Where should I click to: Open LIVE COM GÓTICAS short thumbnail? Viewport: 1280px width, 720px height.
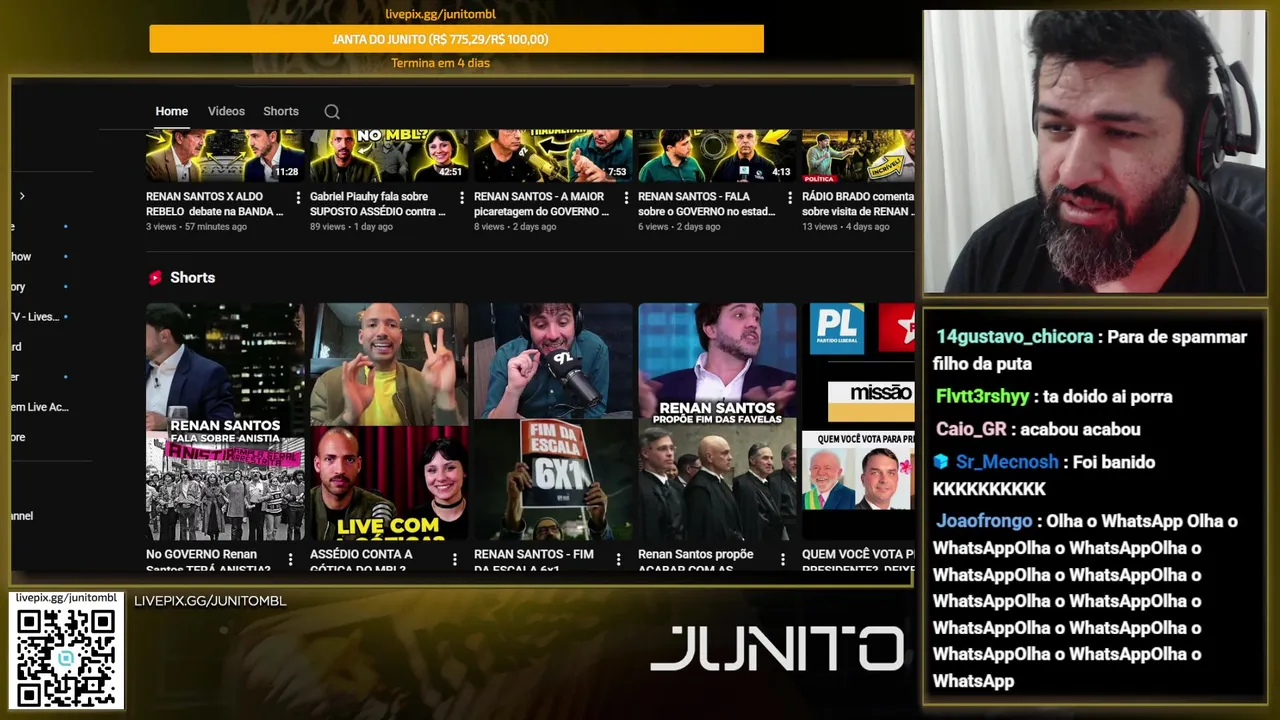[389, 422]
